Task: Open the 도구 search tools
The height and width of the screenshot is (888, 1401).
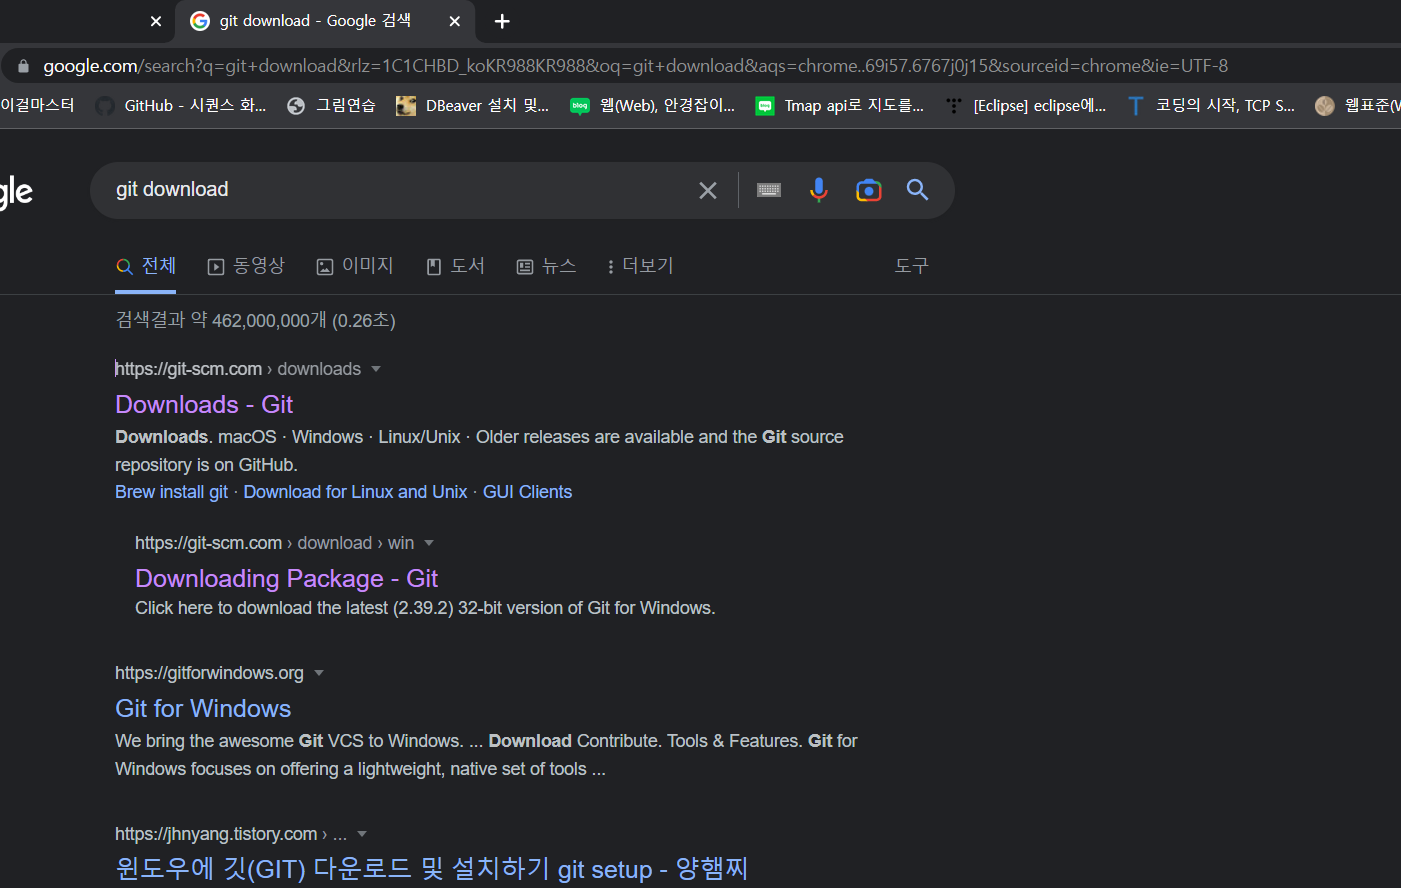Action: 911,266
